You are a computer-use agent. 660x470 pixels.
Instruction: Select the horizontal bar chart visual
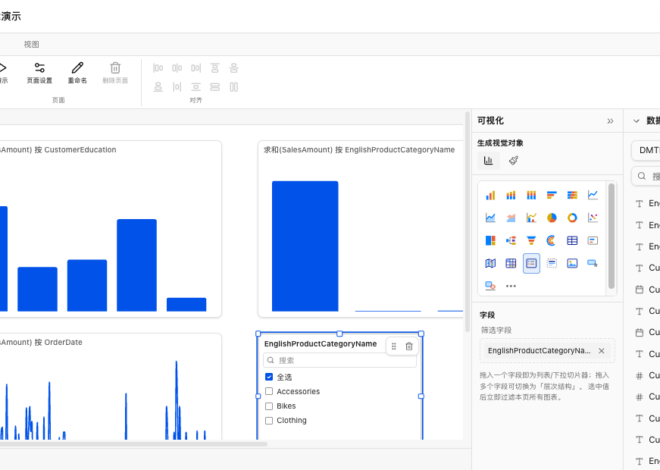pyautogui.click(x=551, y=195)
